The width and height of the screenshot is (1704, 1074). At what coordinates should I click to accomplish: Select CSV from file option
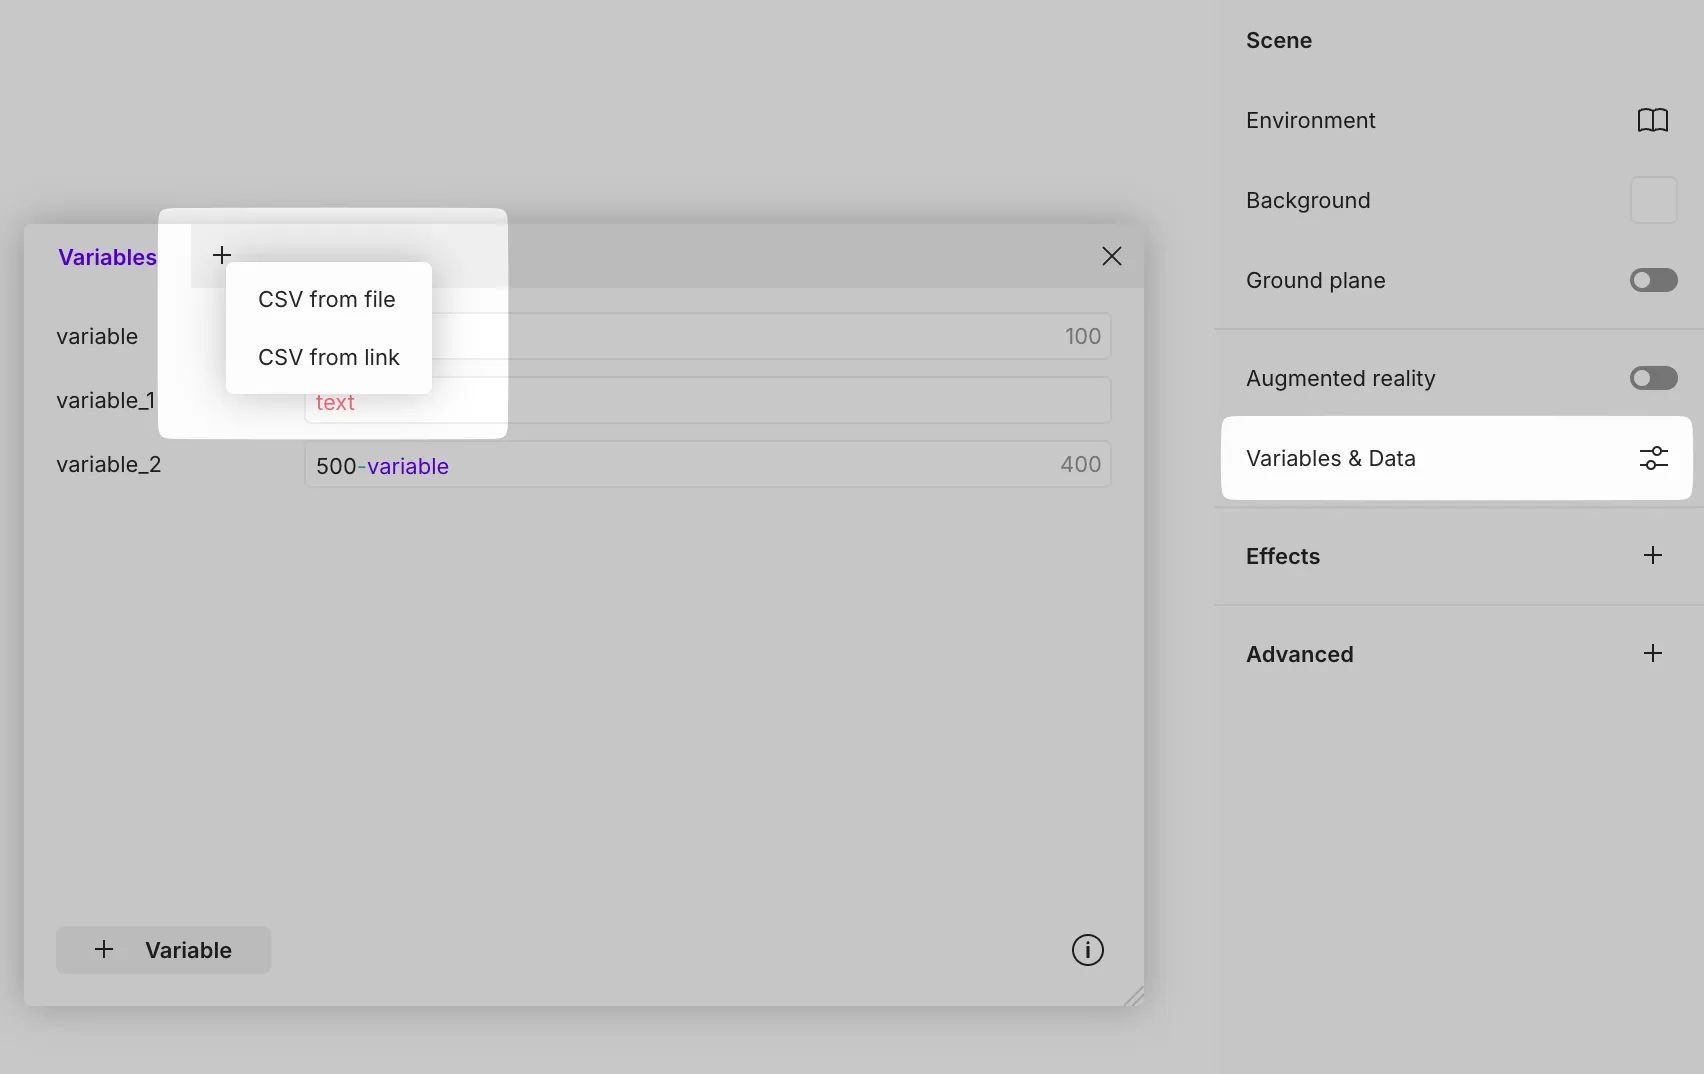coord(327,299)
